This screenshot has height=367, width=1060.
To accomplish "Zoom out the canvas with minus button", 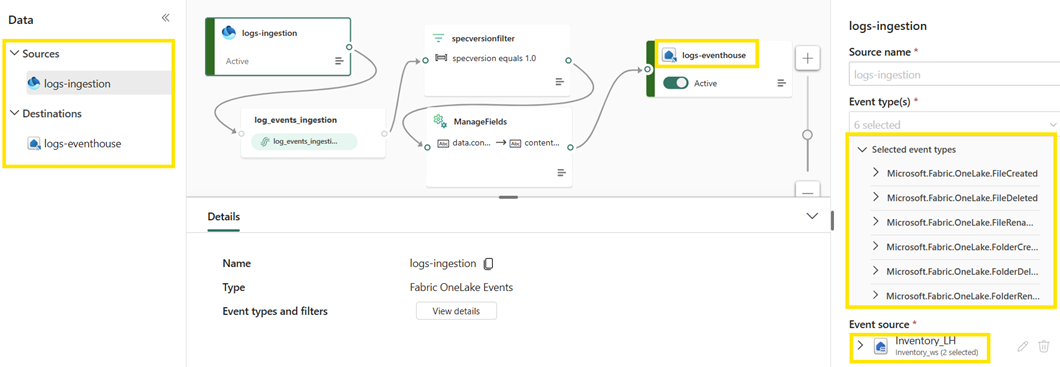I will [806, 191].
